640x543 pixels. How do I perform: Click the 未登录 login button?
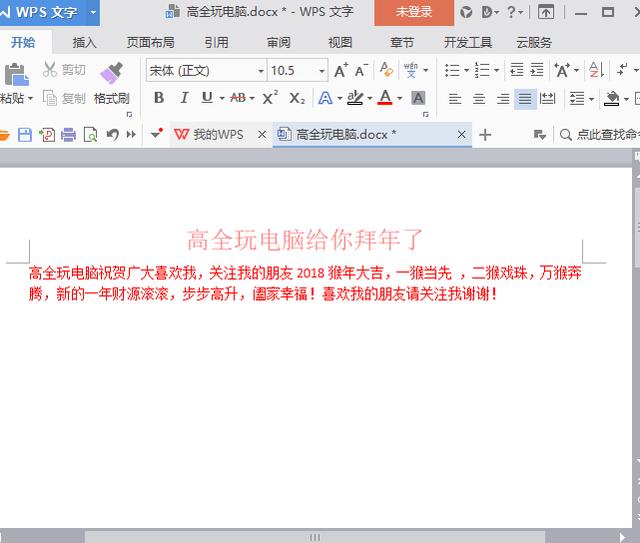tap(414, 12)
